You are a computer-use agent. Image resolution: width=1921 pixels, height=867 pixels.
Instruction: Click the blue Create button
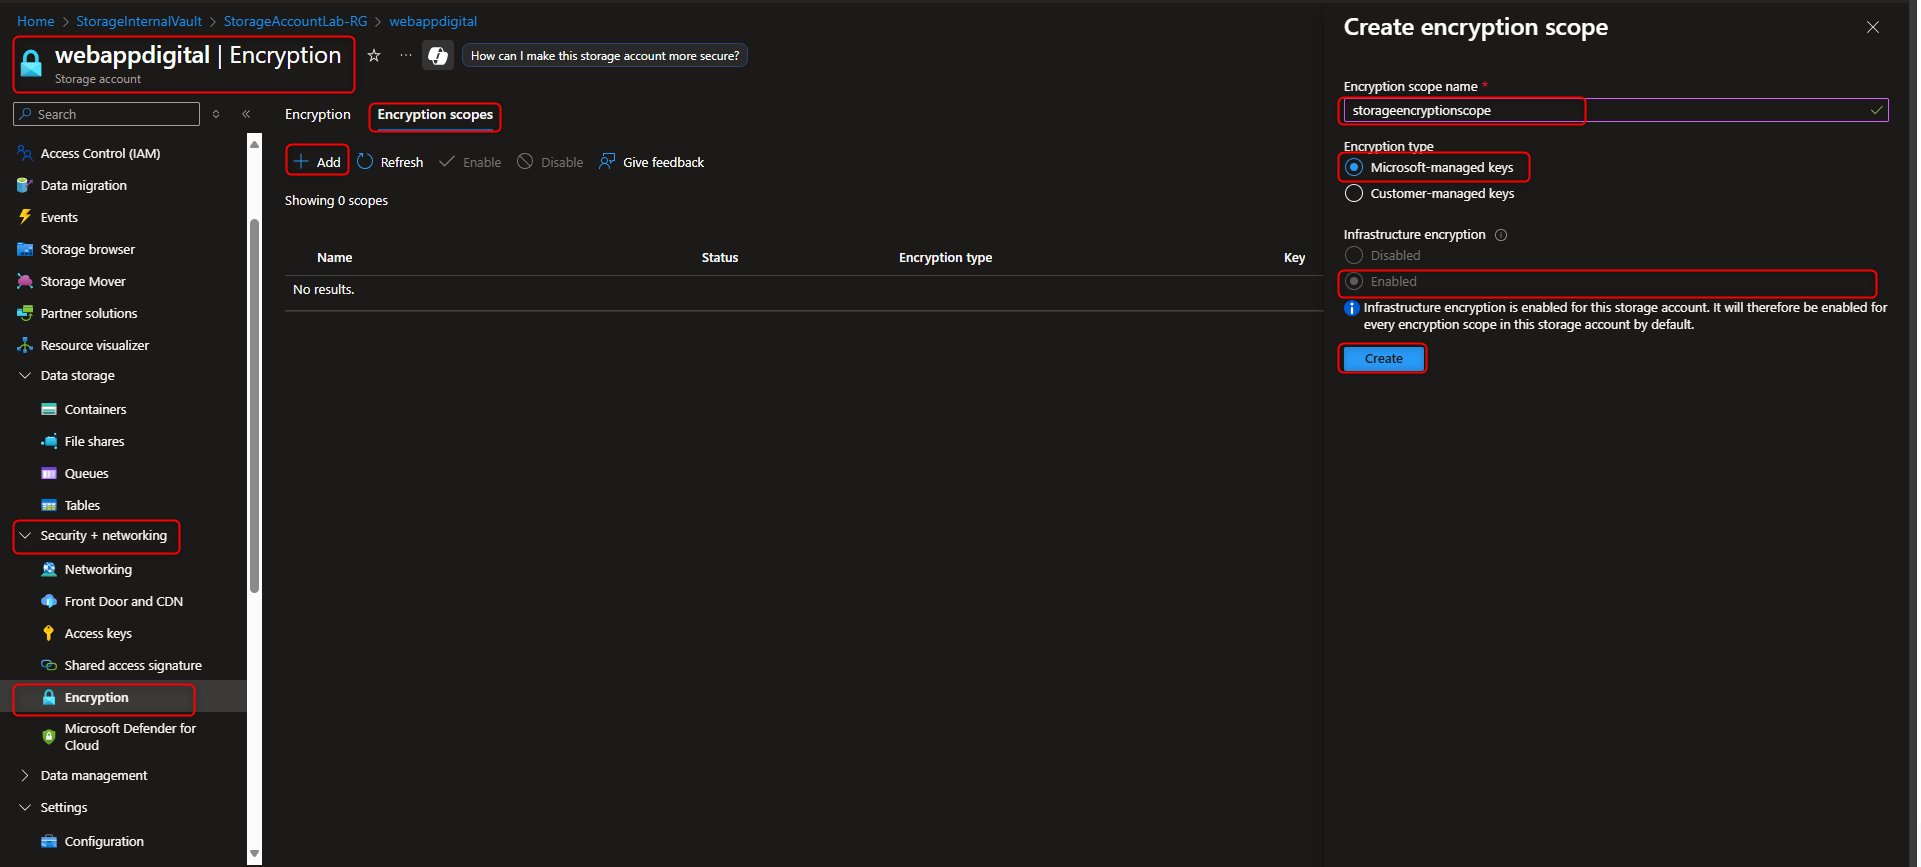point(1383,359)
